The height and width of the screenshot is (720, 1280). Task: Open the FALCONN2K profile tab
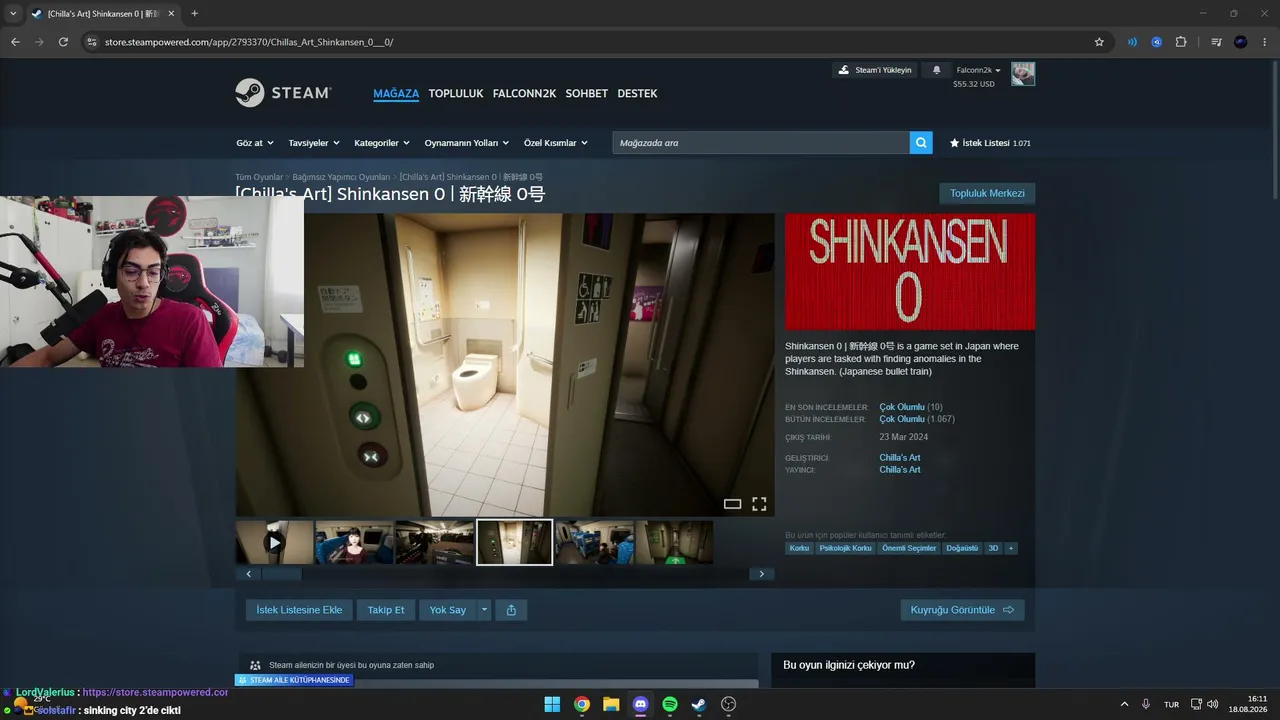(524, 93)
